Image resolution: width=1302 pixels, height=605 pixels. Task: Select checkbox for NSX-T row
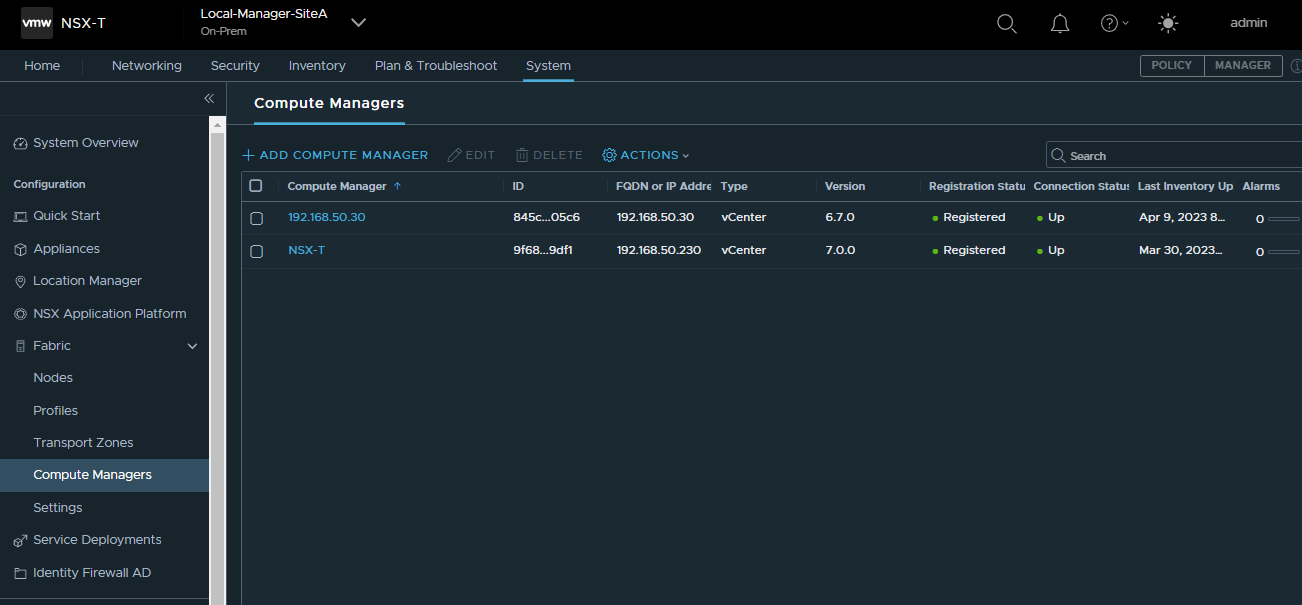[256, 251]
